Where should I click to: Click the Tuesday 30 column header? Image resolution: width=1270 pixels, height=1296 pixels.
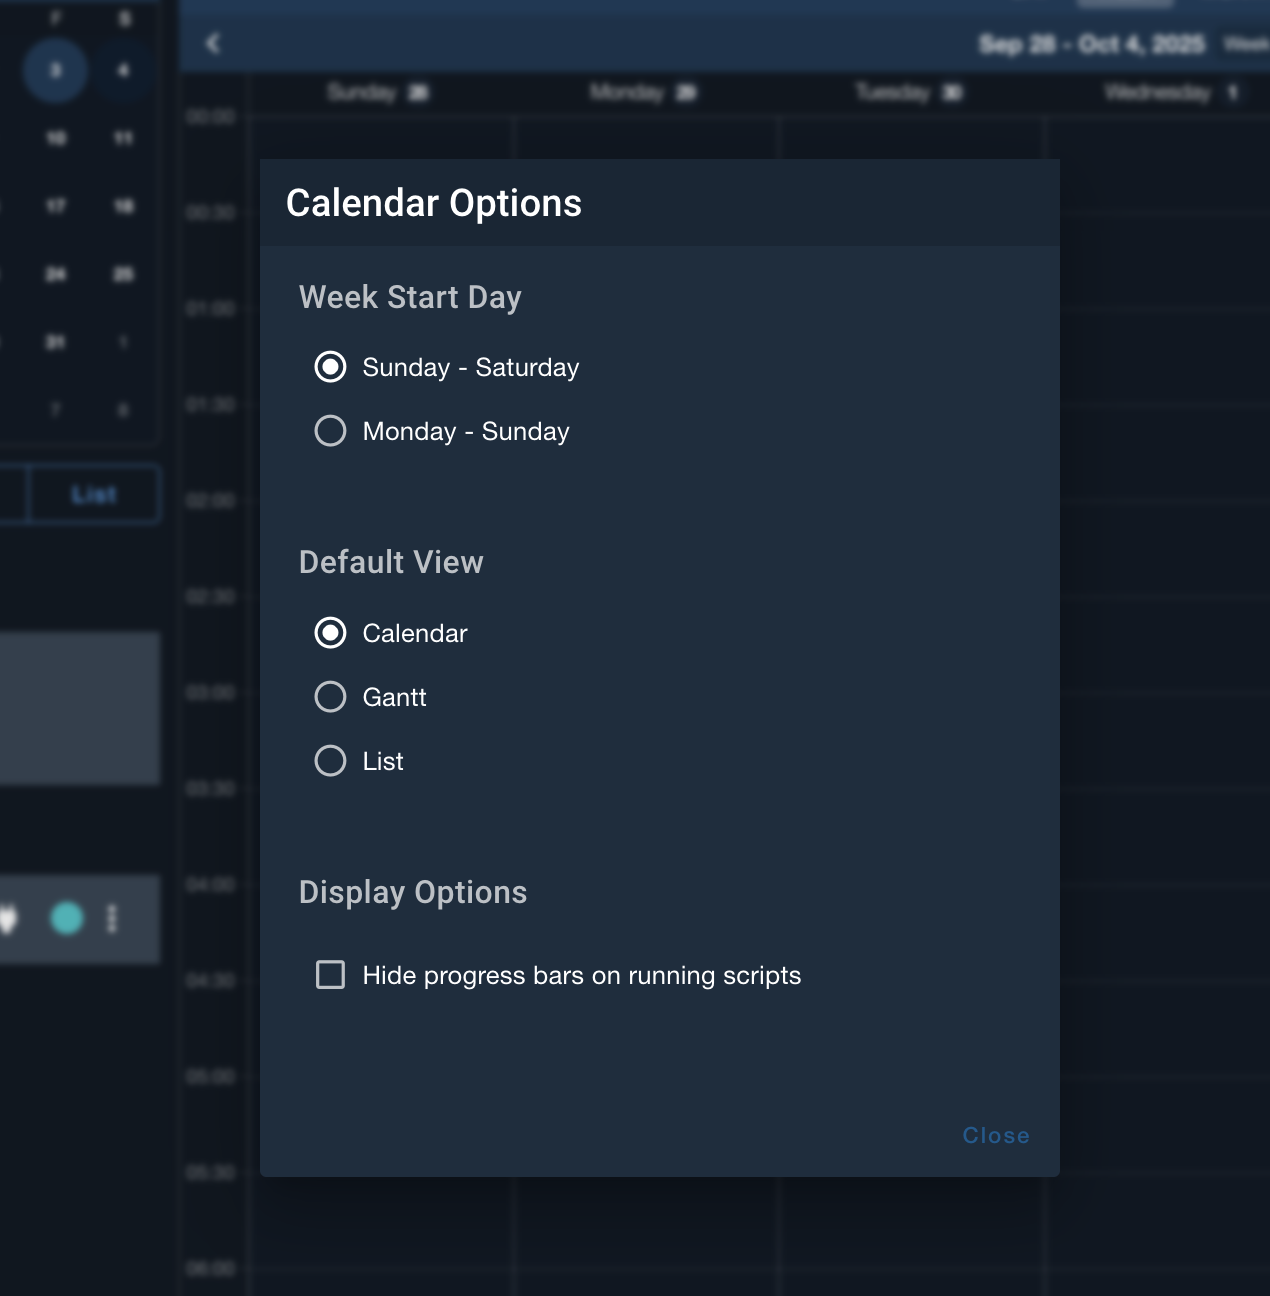pyautogui.click(x=908, y=93)
